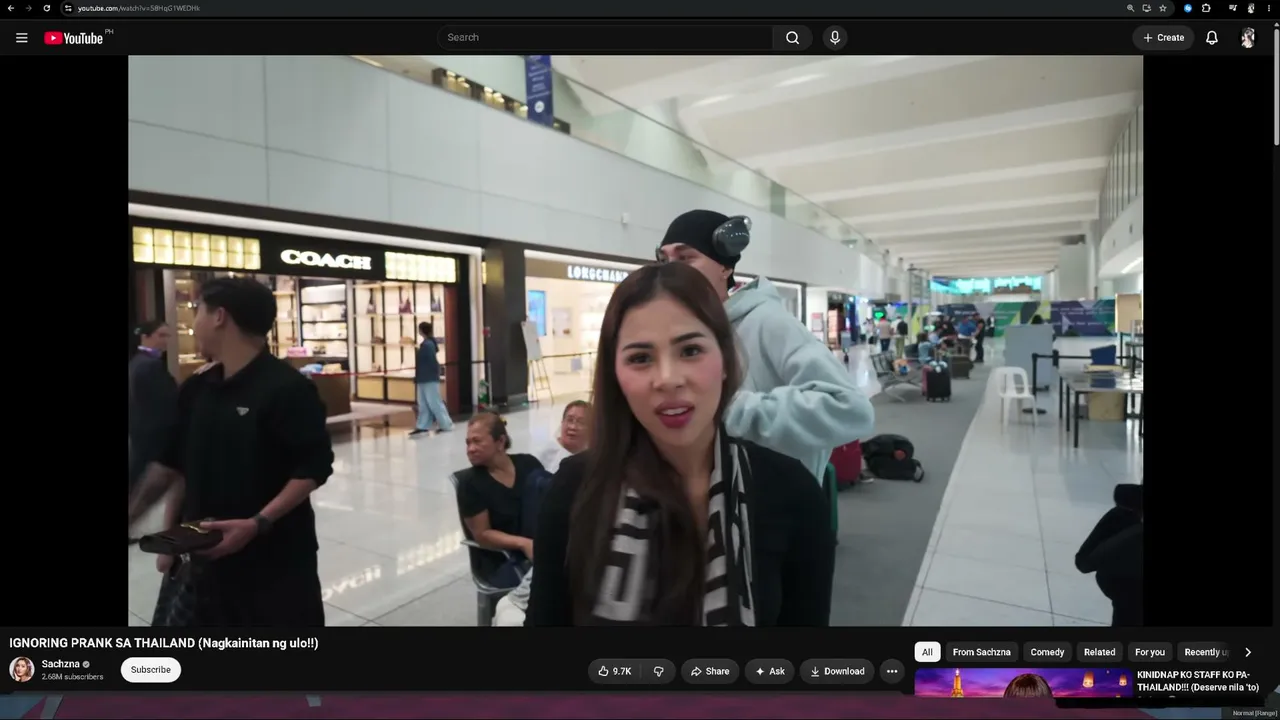Like the video with 9.7K likes
Screen dimensions: 1280x720
click(x=614, y=671)
